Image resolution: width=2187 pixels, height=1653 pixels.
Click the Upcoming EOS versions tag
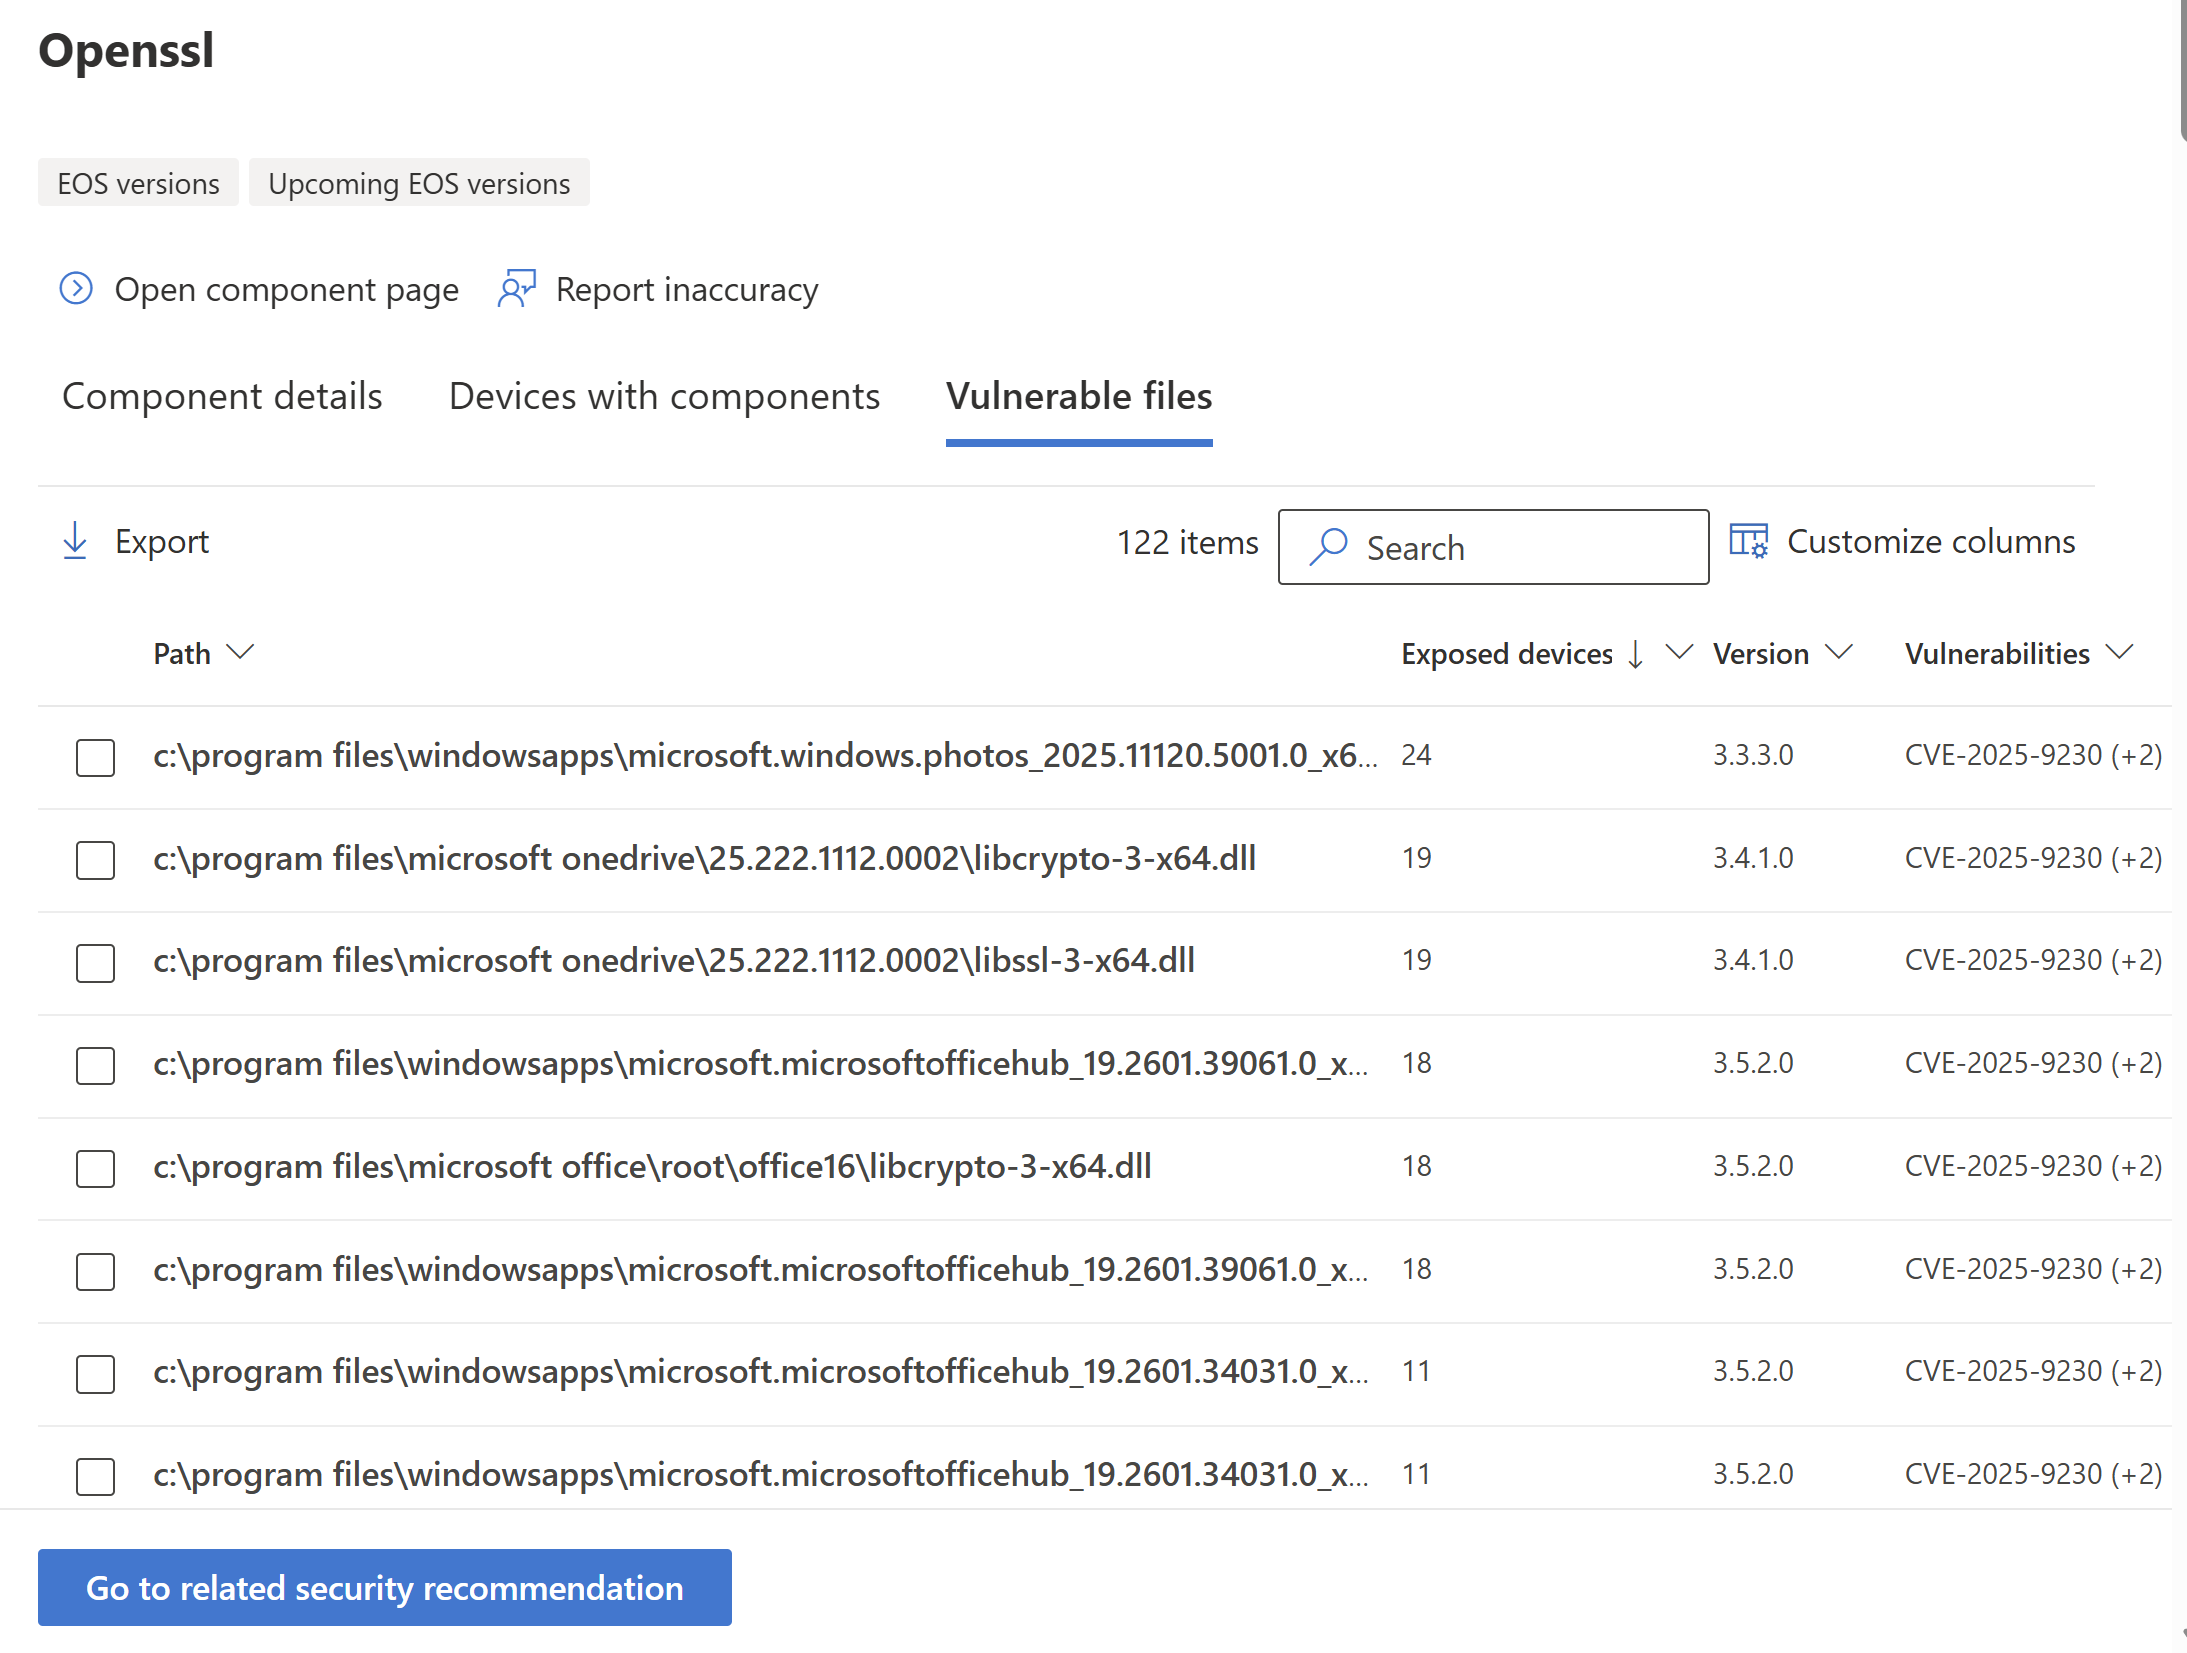419,182
